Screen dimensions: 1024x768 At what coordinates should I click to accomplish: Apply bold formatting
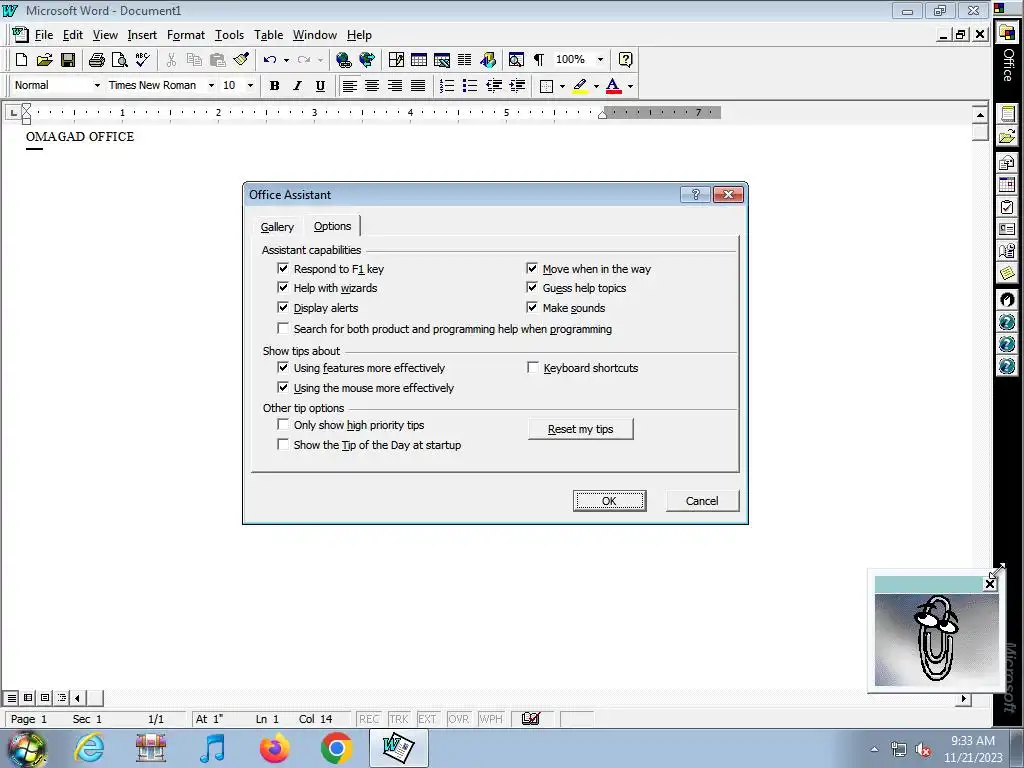274,86
